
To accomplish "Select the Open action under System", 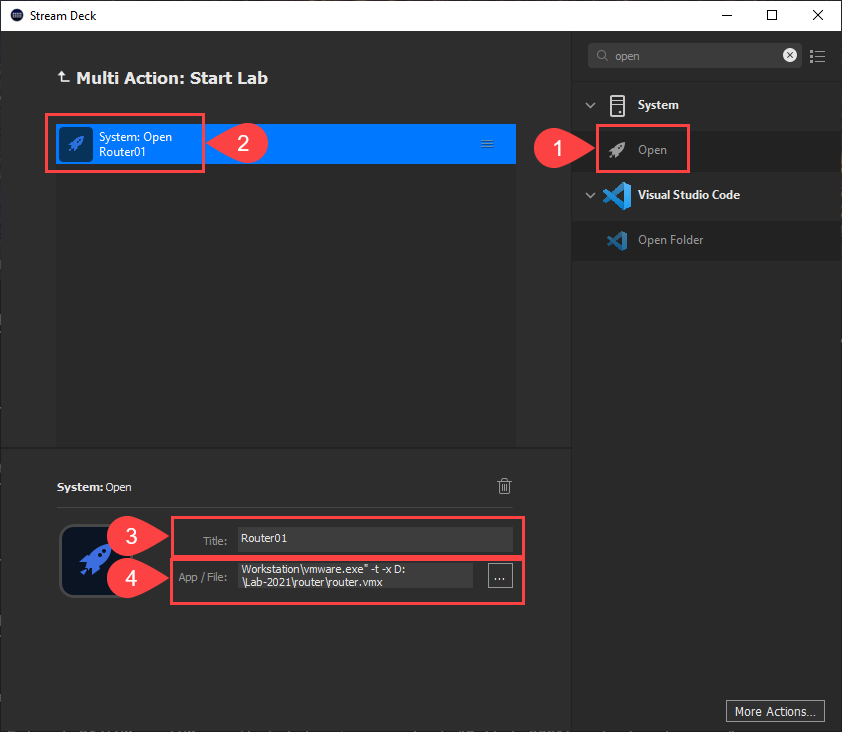I will (x=707, y=150).
